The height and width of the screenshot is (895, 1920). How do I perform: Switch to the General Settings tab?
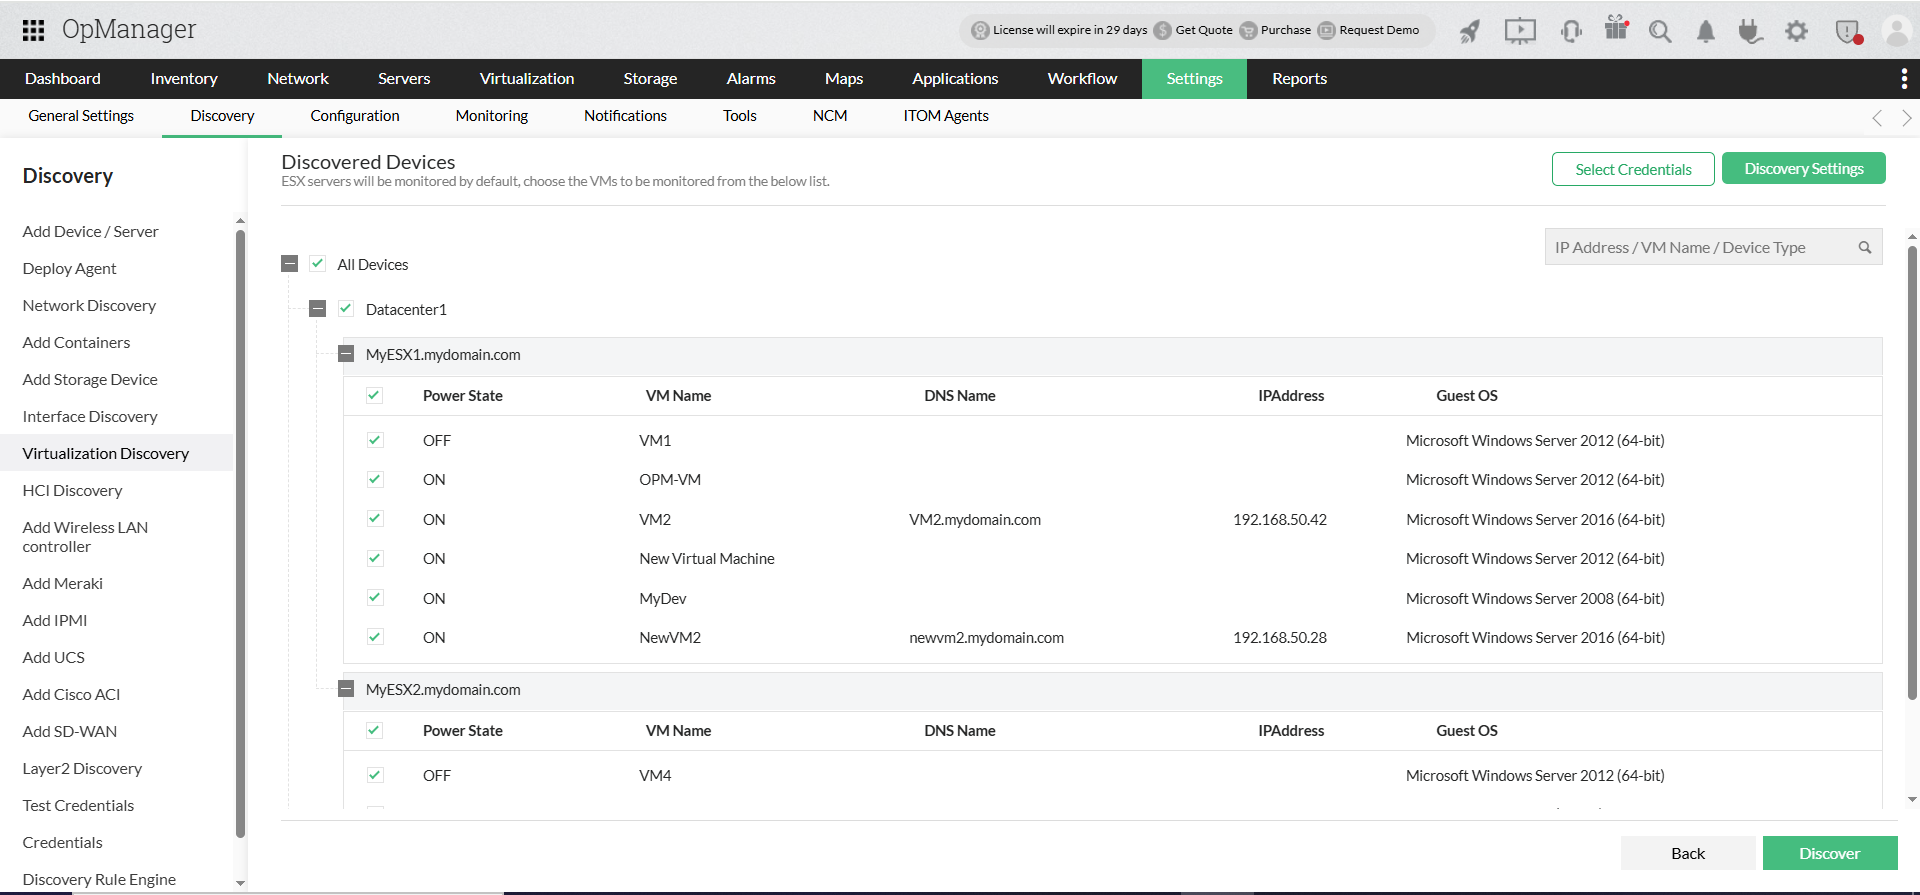point(81,116)
